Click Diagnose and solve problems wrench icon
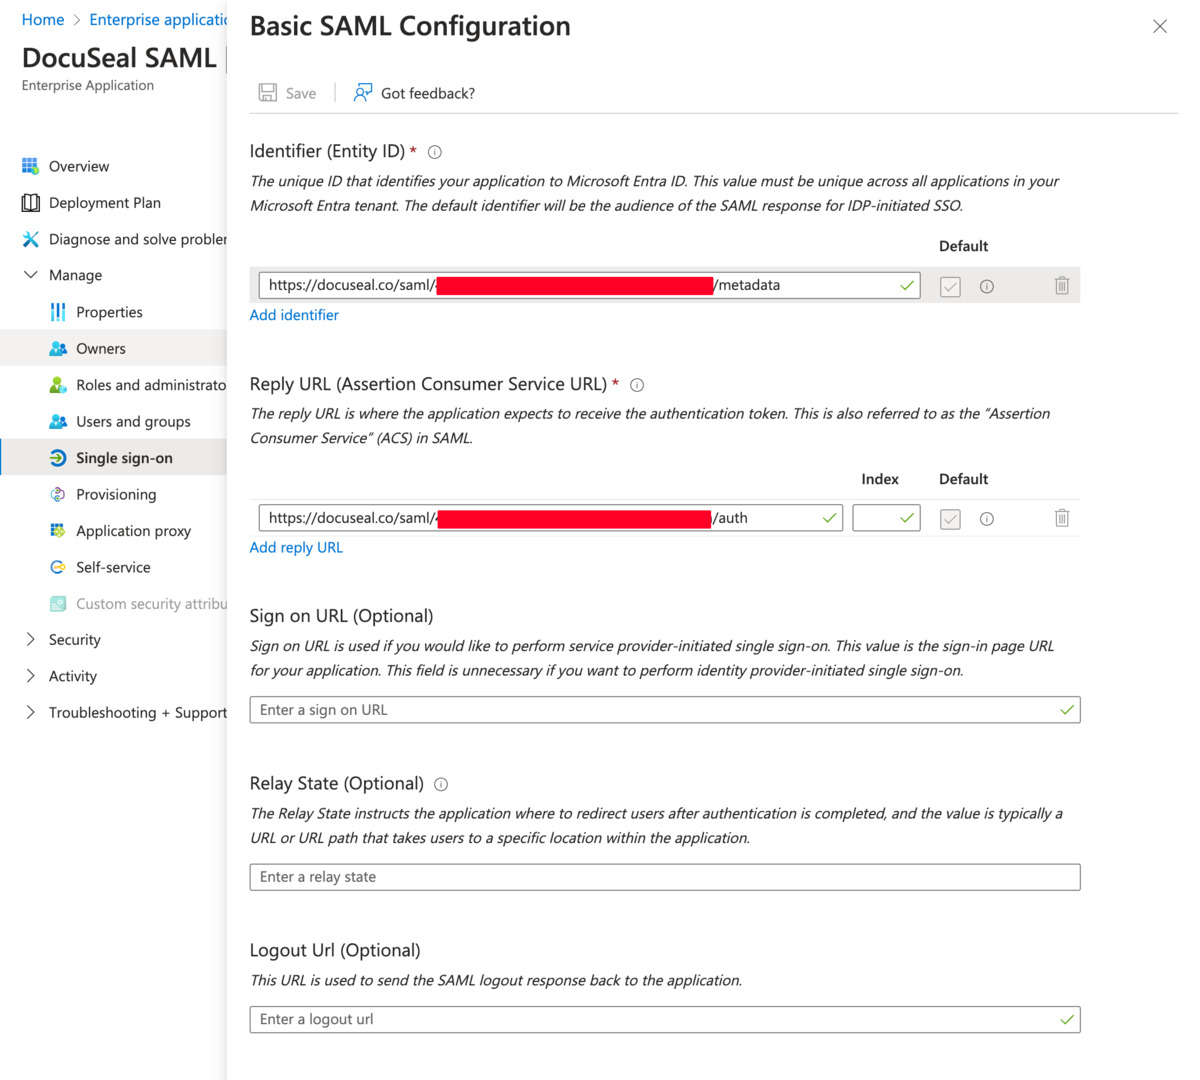 tap(30, 239)
